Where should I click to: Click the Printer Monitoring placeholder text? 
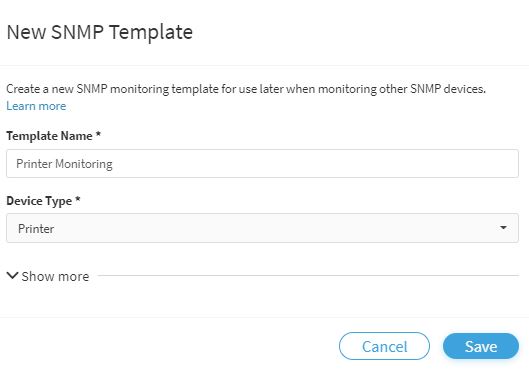click(x=64, y=164)
